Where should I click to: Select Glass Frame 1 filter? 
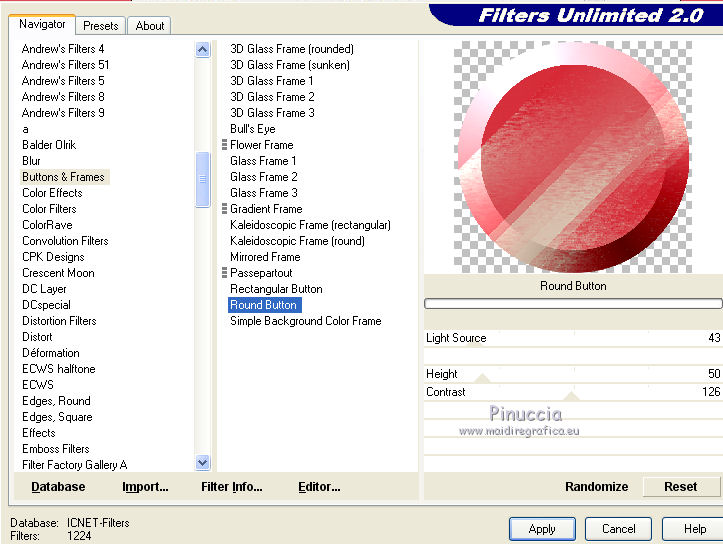(x=263, y=161)
